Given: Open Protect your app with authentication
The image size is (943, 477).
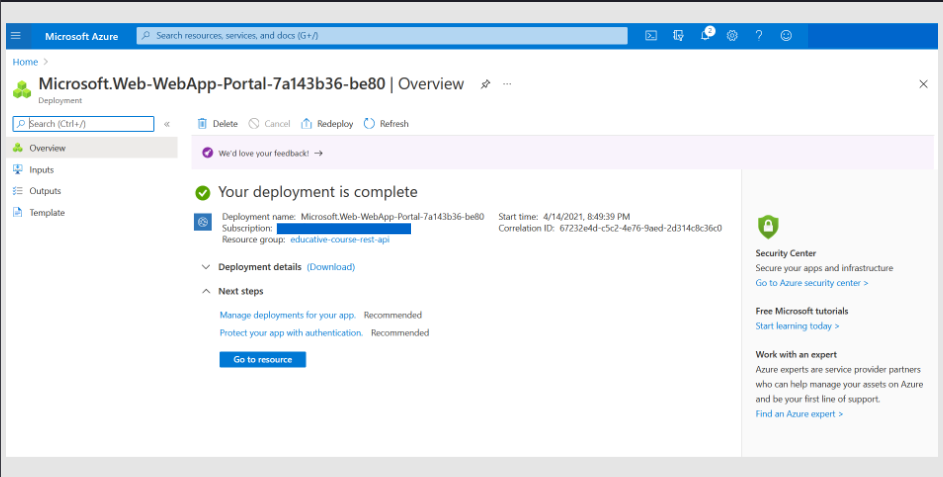Looking at the screenshot, I should (x=291, y=333).
